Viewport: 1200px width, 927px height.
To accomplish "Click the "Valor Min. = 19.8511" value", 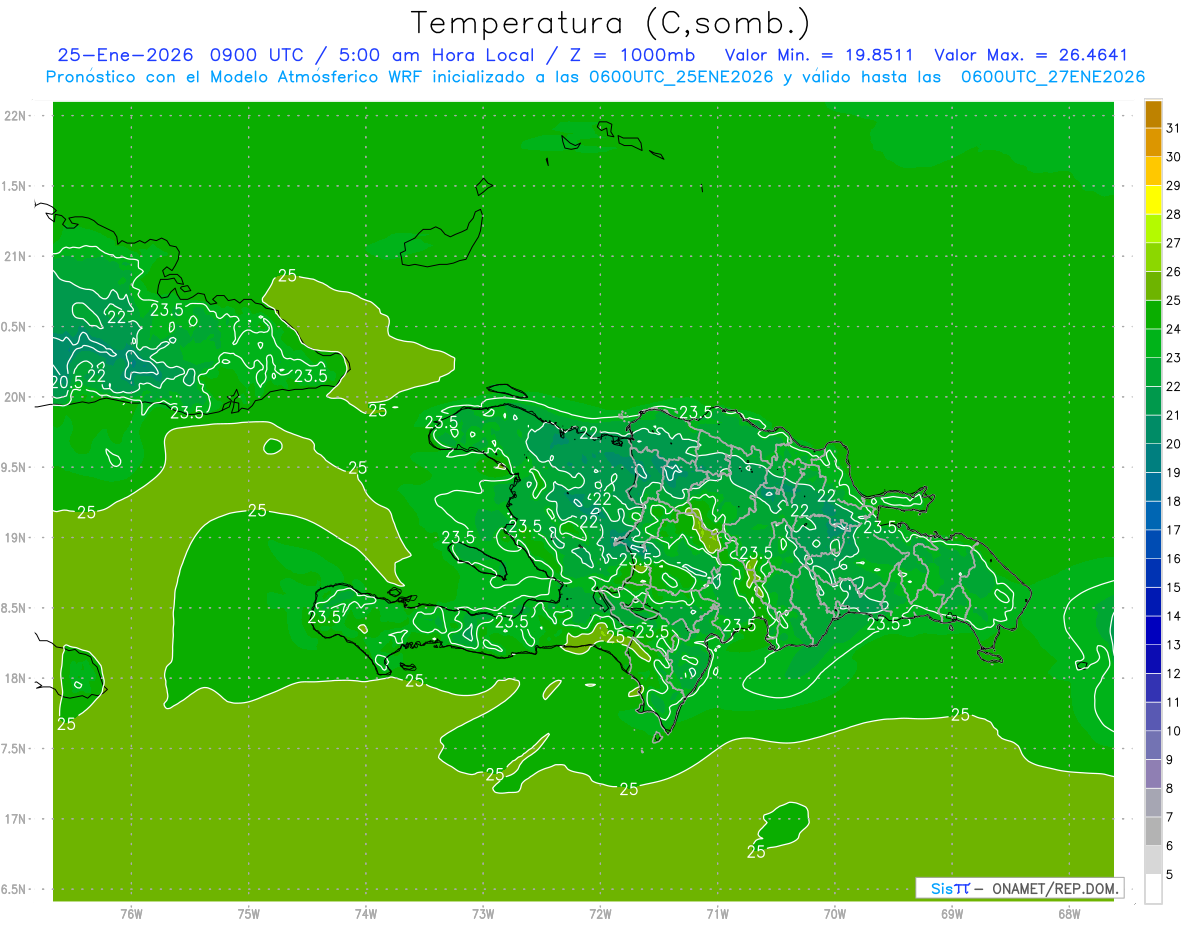I will tap(819, 55).
